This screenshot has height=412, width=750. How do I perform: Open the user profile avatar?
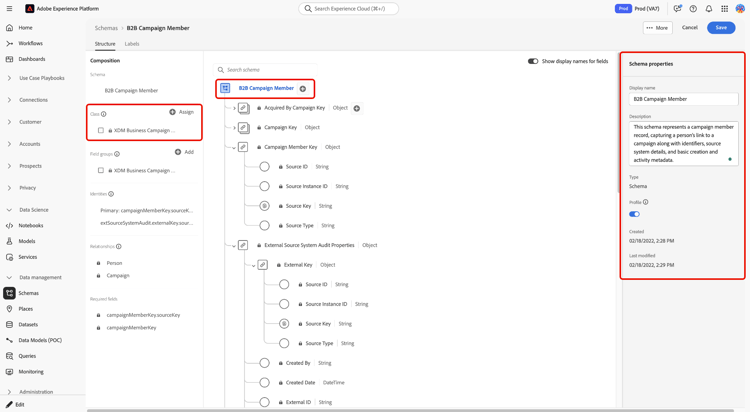(x=740, y=9)
